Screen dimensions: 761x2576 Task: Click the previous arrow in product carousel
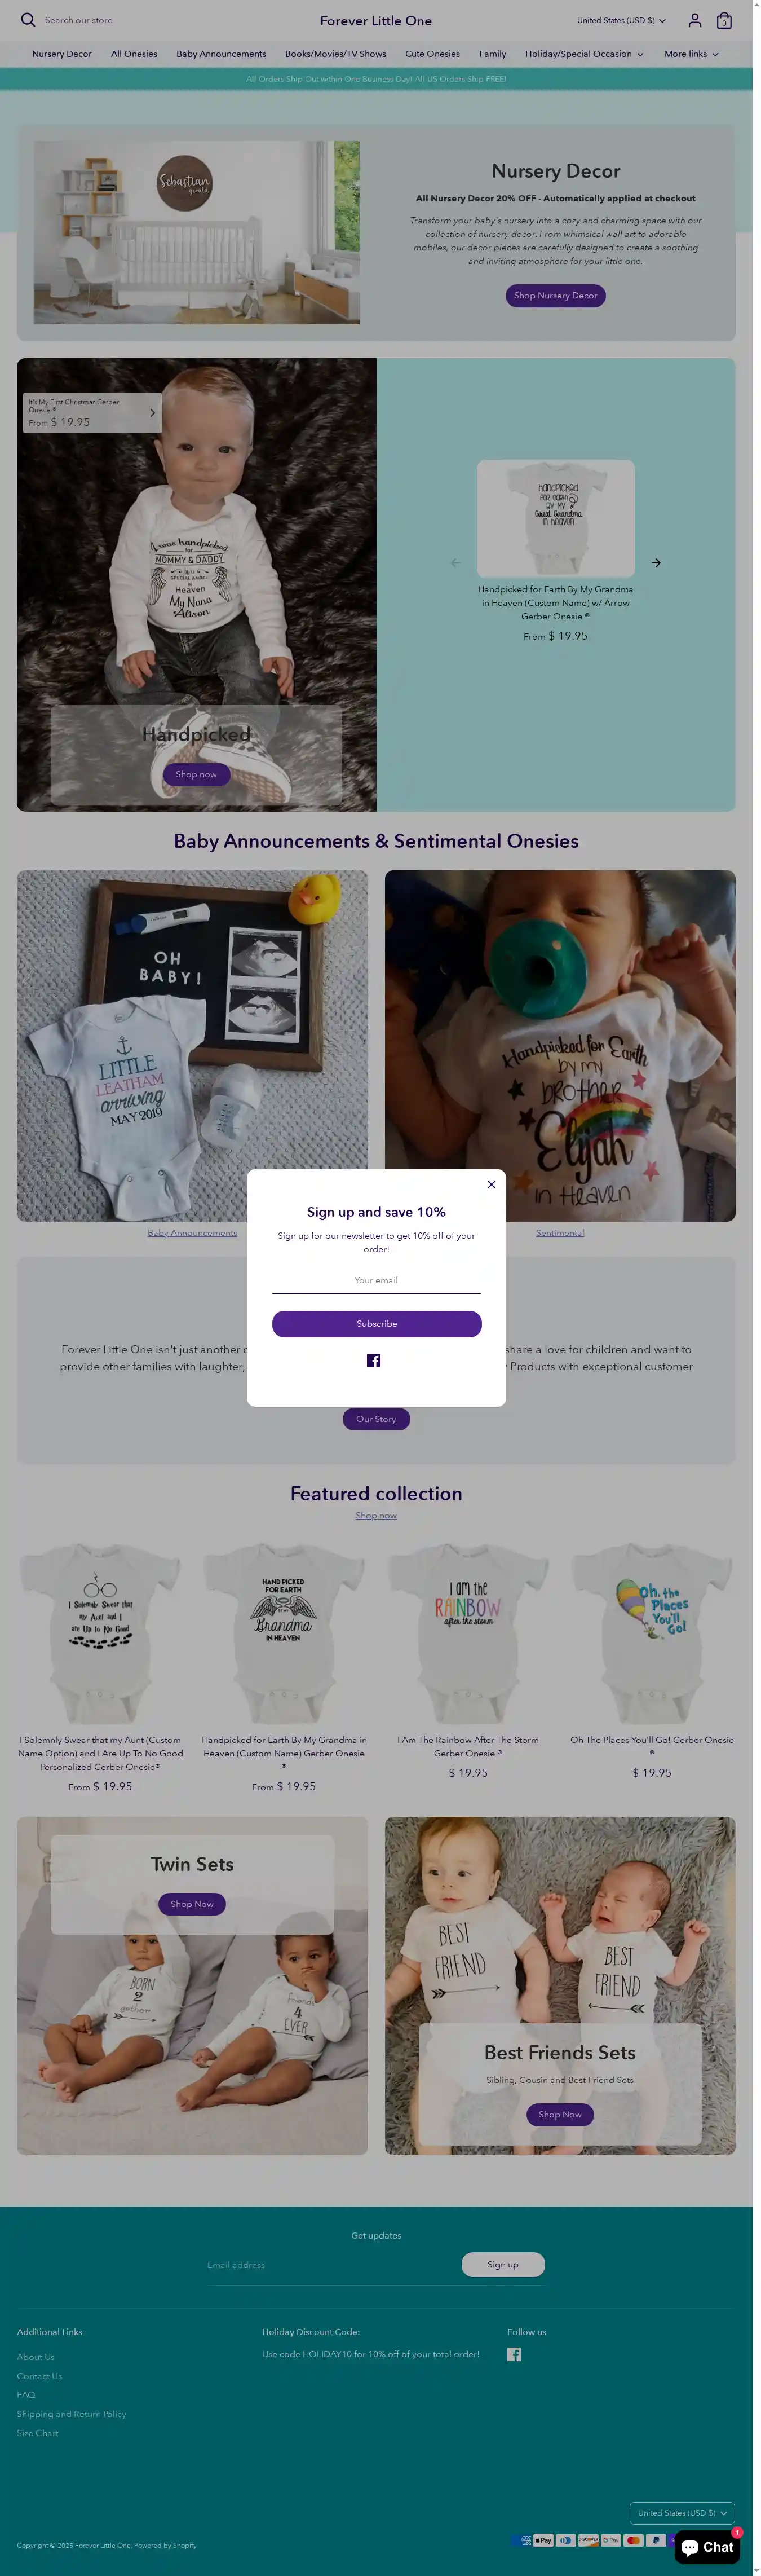tap(456, 563)
